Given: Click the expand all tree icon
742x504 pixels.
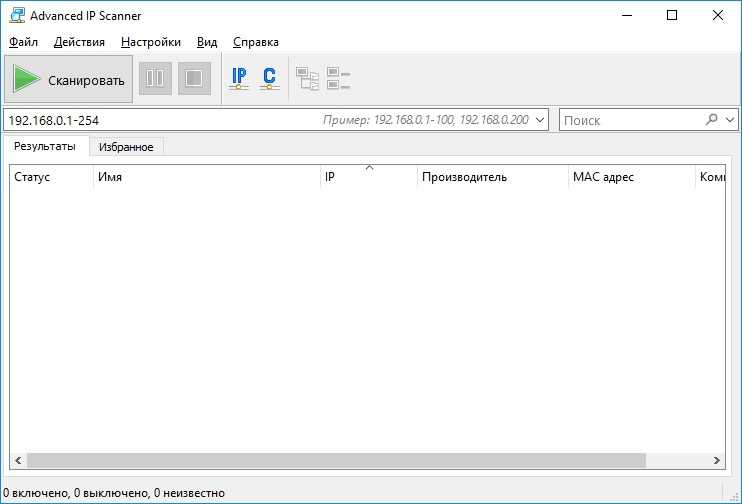Looking at the screenshot, I should [x=308, y=79].
